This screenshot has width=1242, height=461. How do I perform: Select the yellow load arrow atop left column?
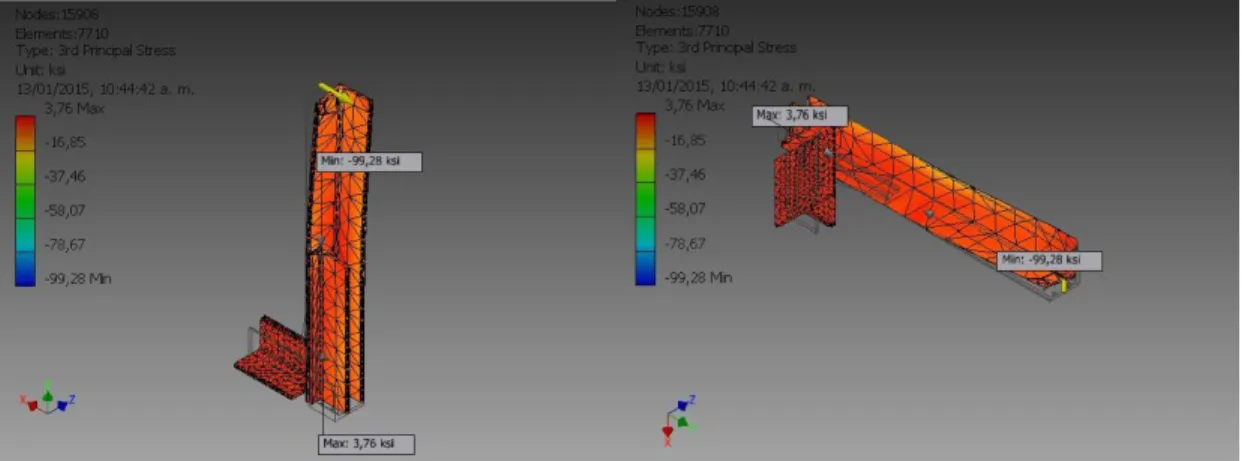(x=334, y=93)
